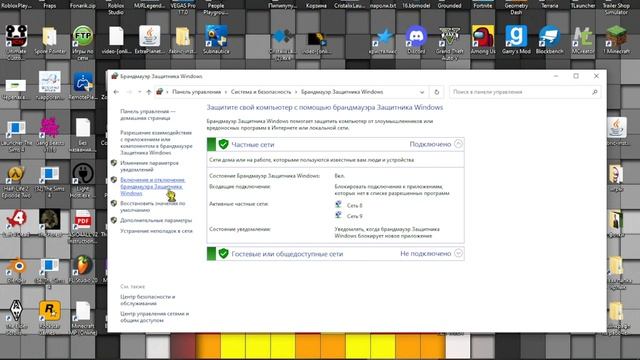Open the fabric-inst folder icon
This screenshot has width=640, height=360.
tap(182, 38)
